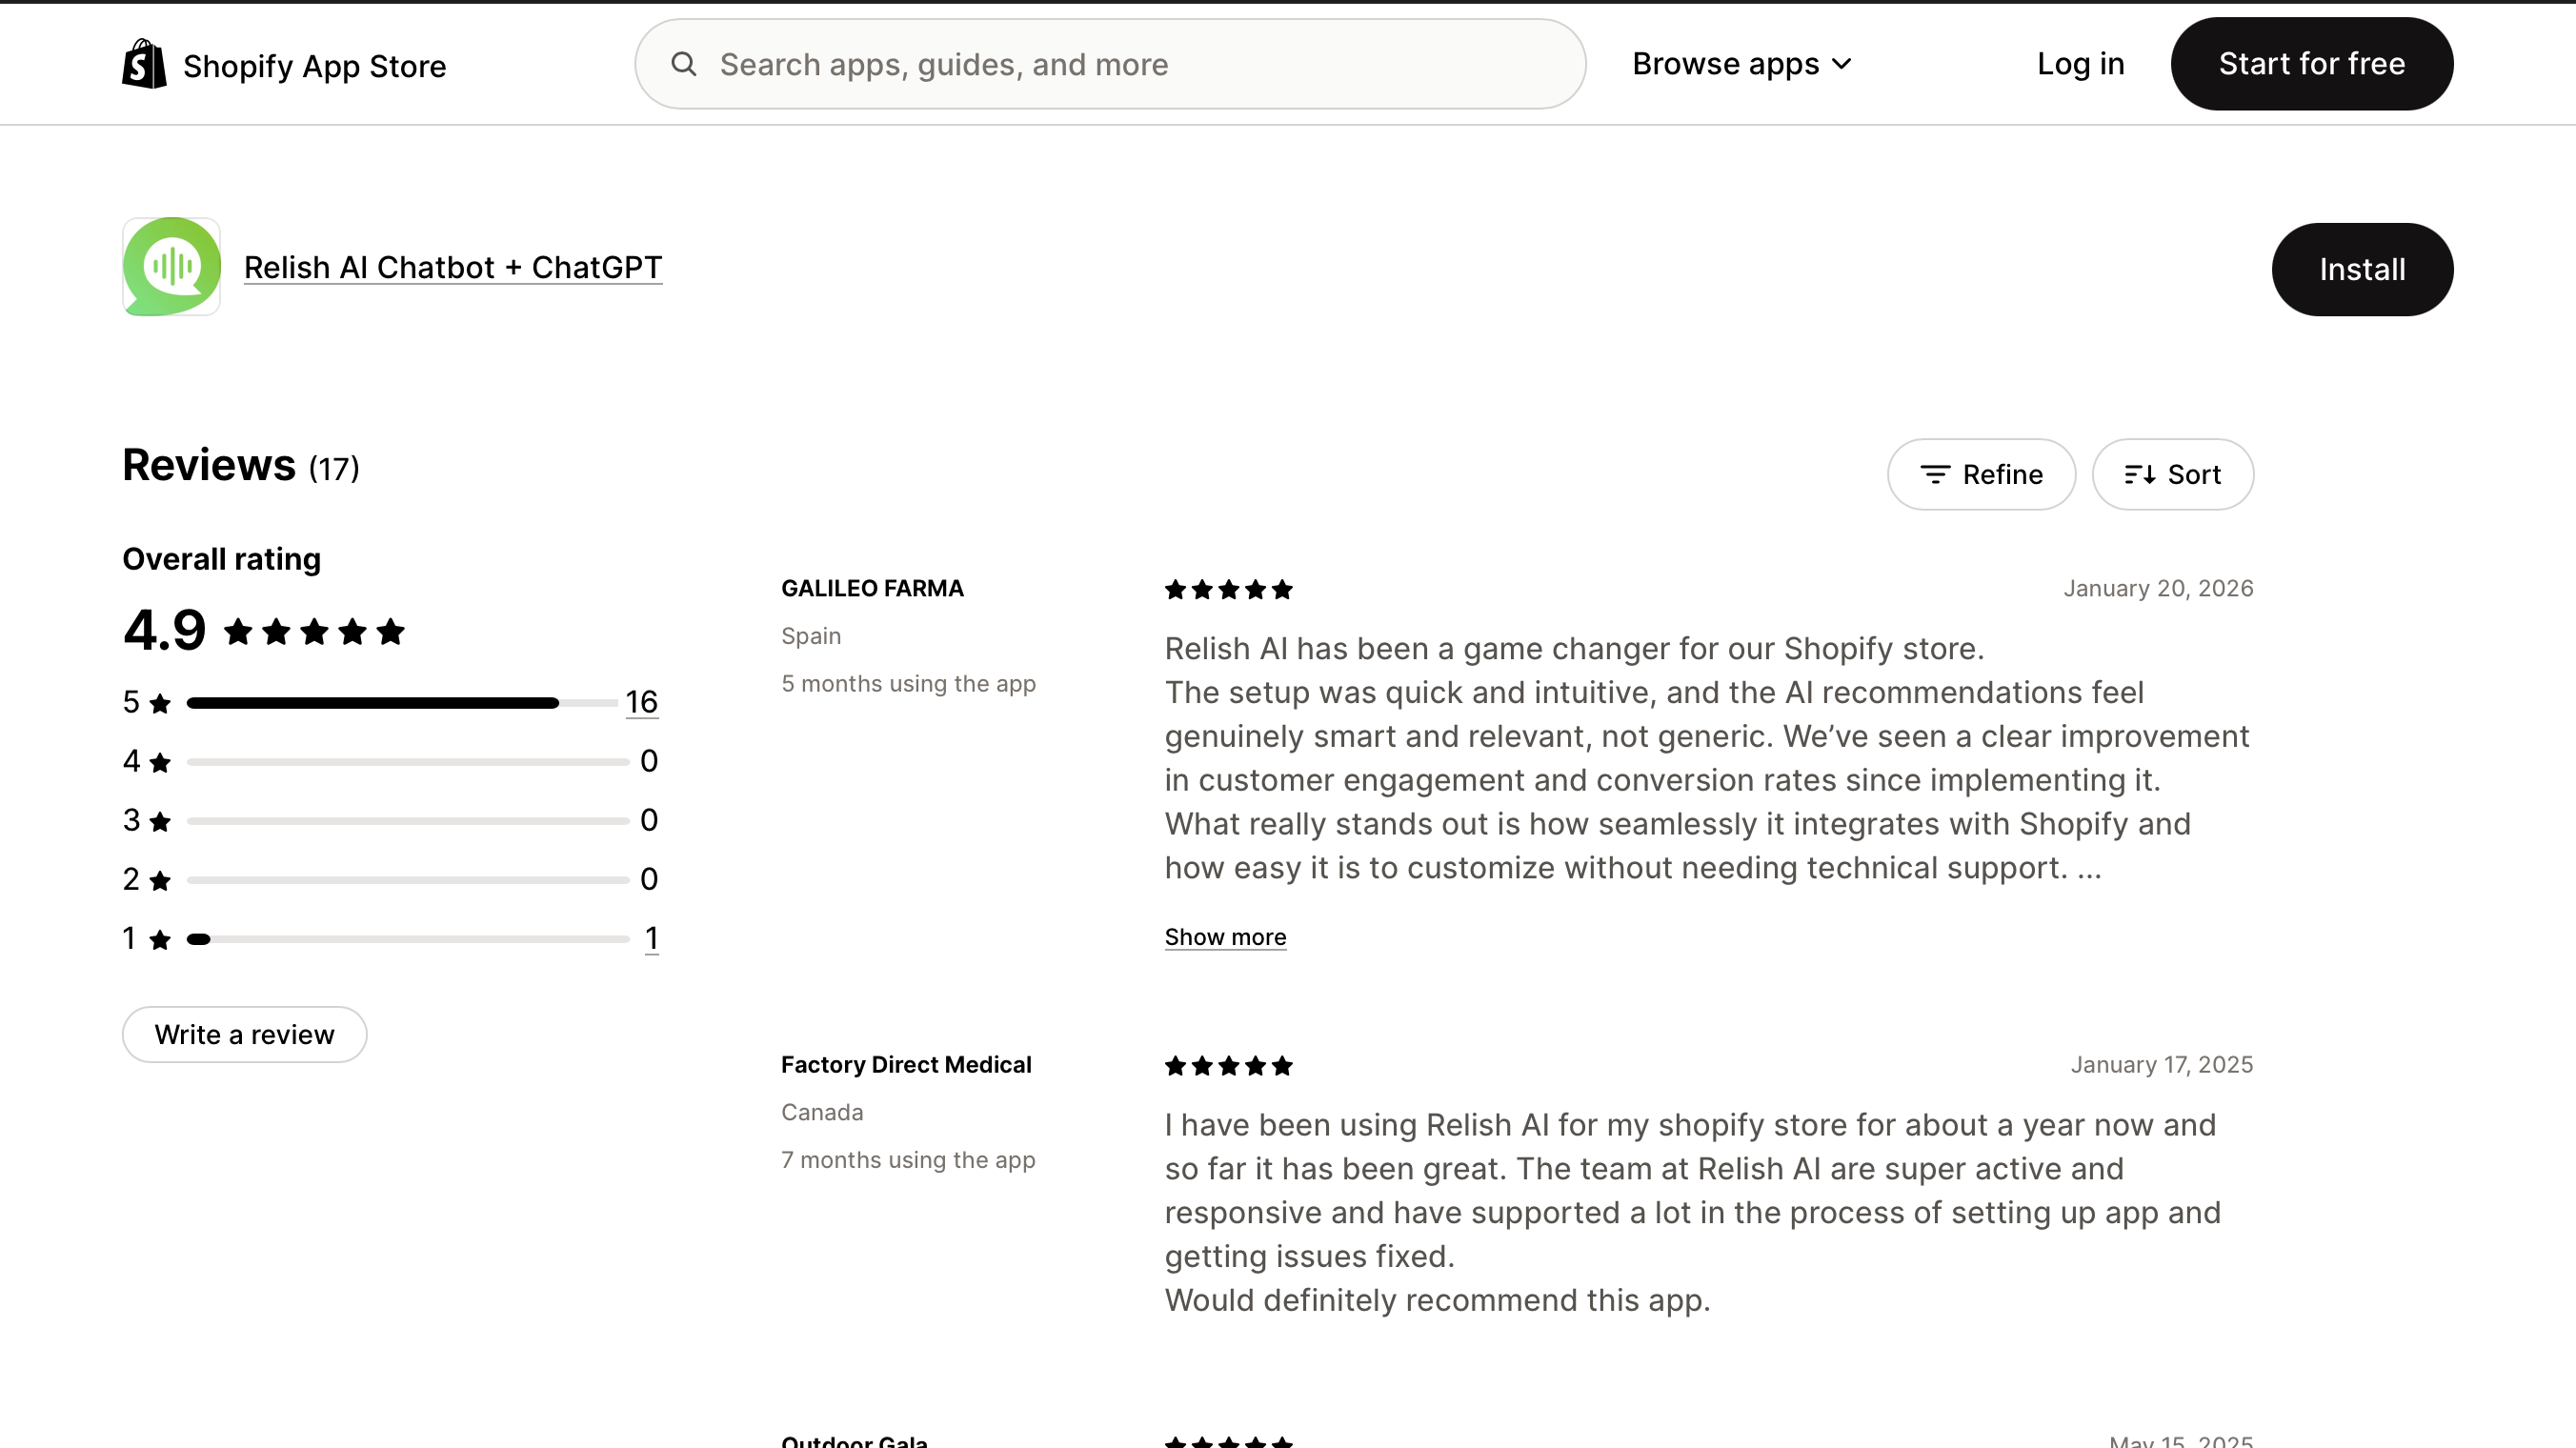Filter by 5-star reviews count 16
The image size is (2576, 1448).
(x=641, y=702)
